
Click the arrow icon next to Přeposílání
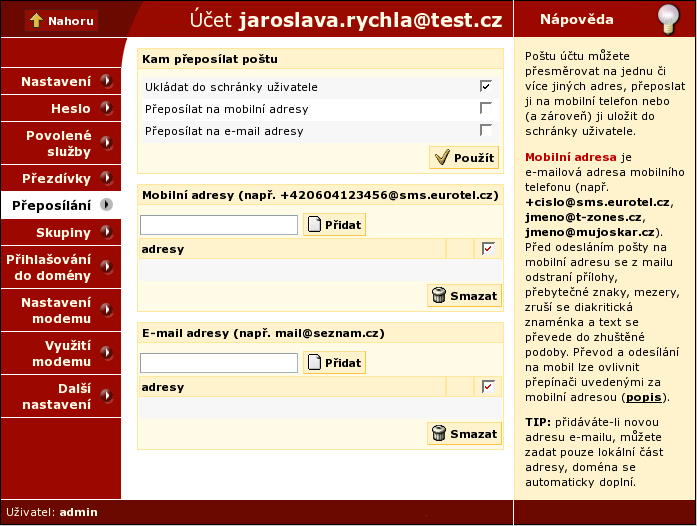click(106, 205)
